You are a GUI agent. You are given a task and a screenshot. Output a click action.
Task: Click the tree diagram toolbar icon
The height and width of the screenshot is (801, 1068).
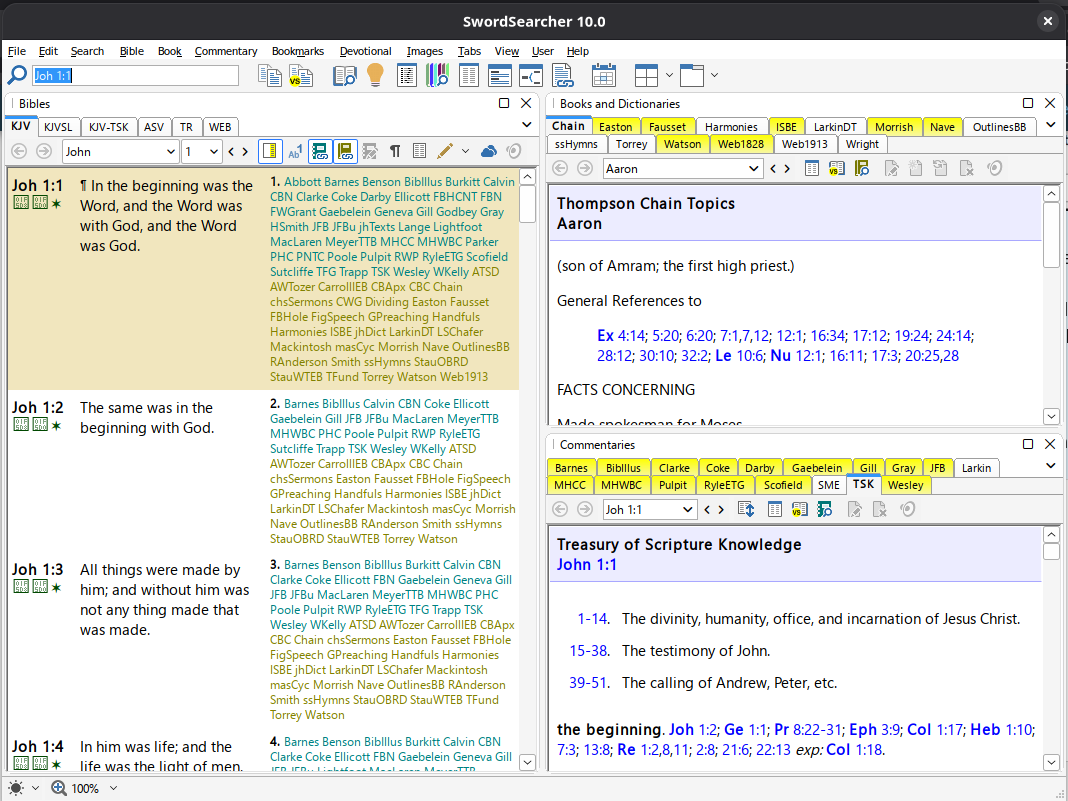531,75
